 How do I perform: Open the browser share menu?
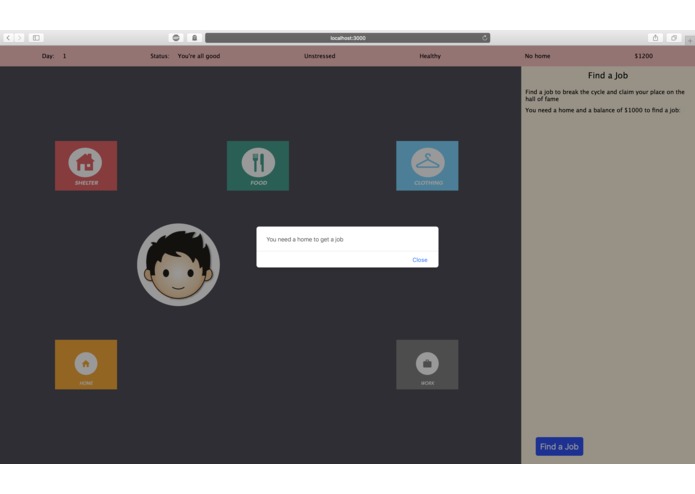655,38
